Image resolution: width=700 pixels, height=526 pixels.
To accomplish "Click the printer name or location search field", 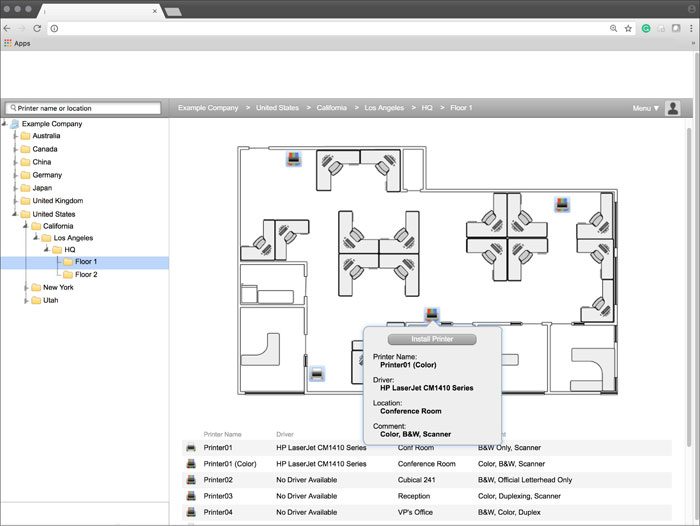I will pos(86,108).
